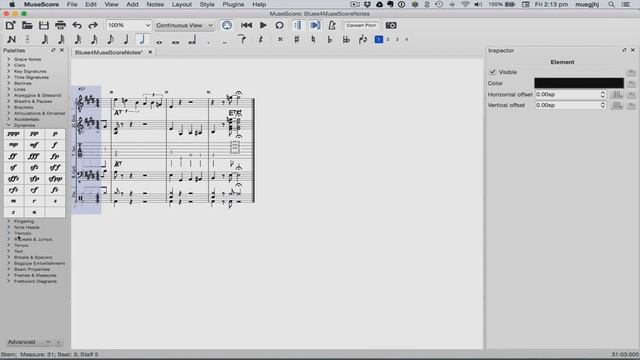Pick mf dynamic from palette
Image resolution: width=640 pixels, height=360 pixels.
(34, 145)
